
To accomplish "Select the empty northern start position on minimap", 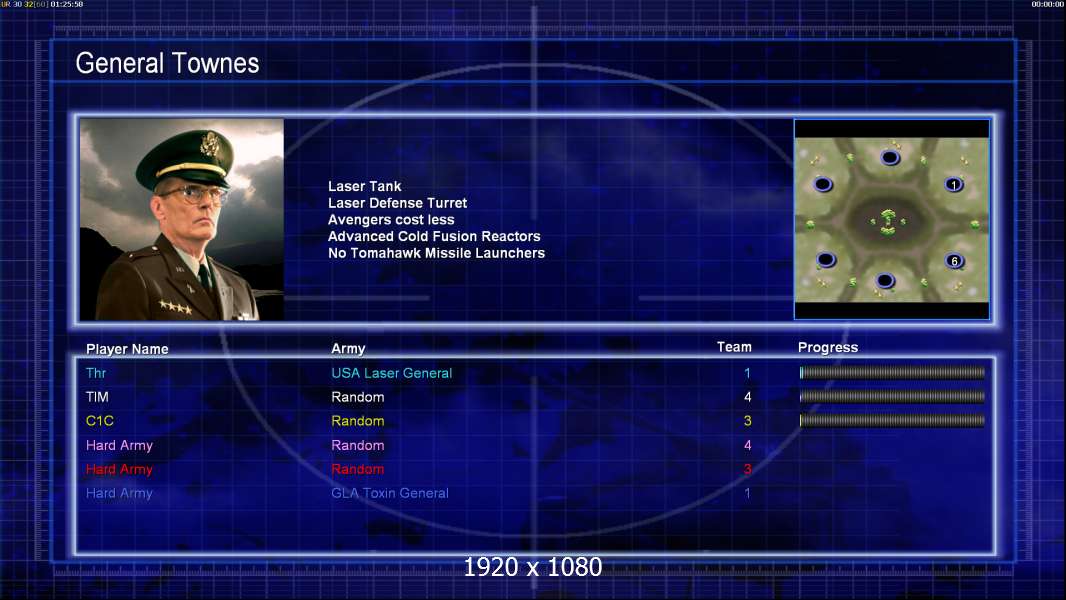I will 890,158.
